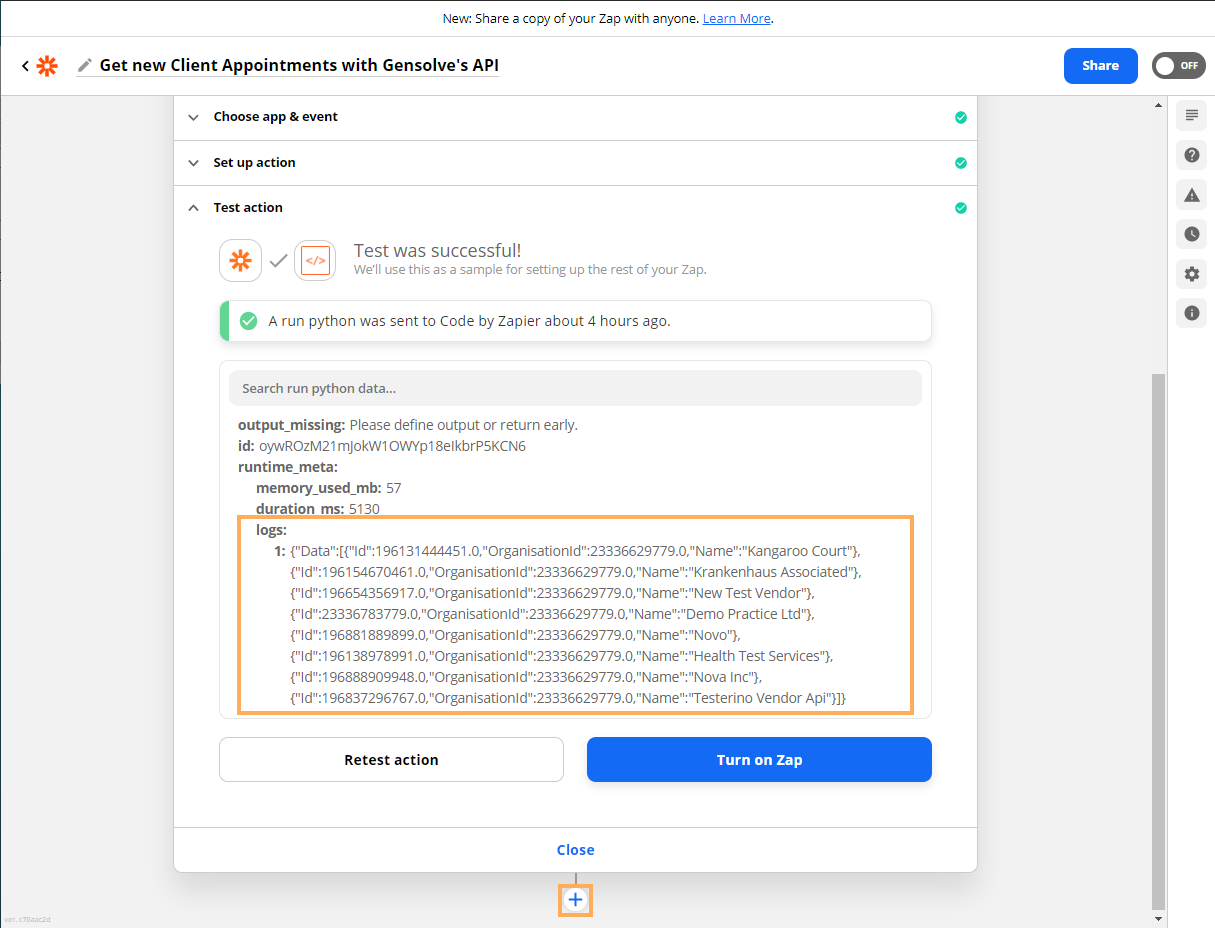Click the run python sent message text

tap(470, 321)
